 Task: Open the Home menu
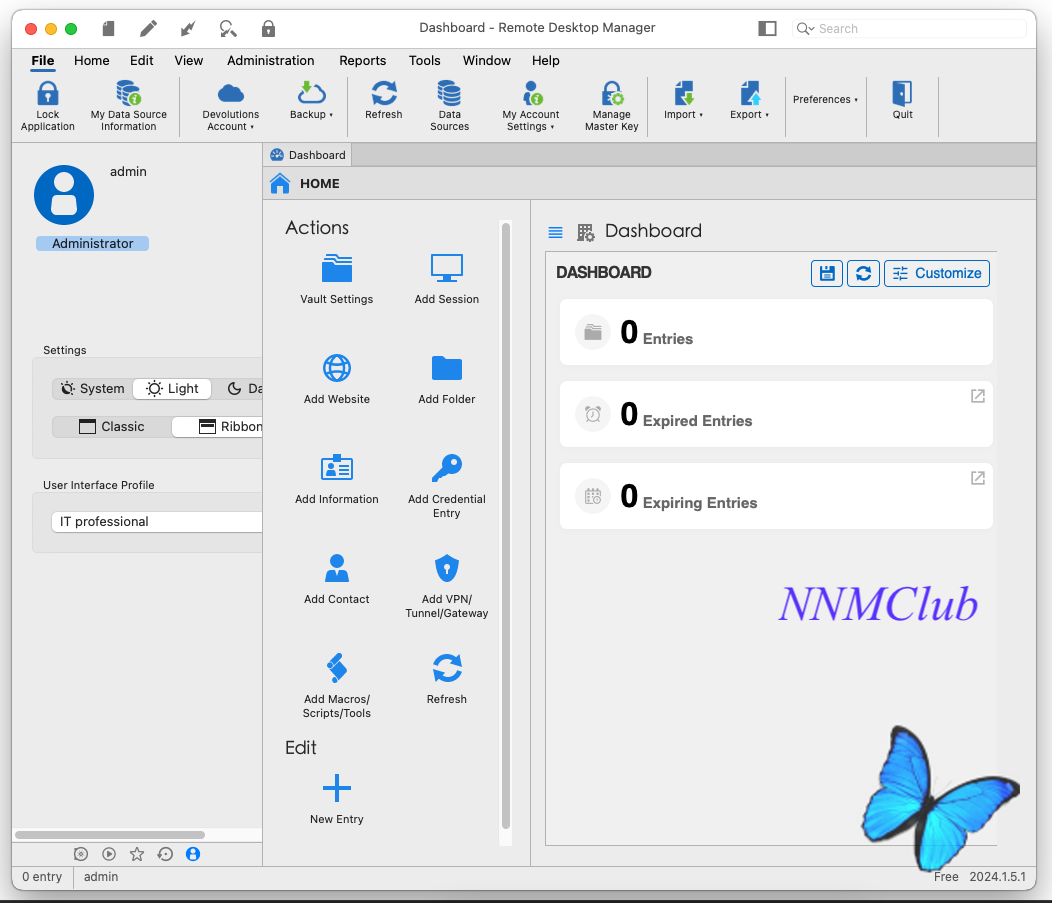tap(92, 60)
